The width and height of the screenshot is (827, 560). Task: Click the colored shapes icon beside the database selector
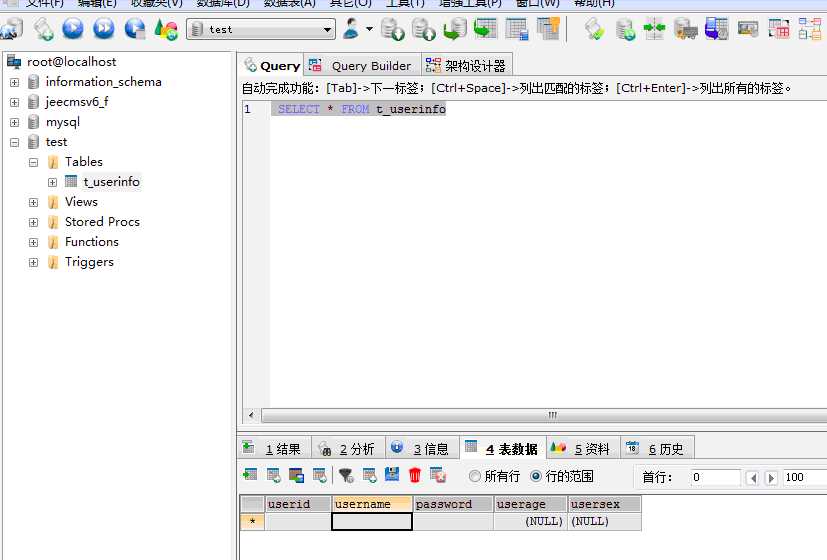[166, 29]
